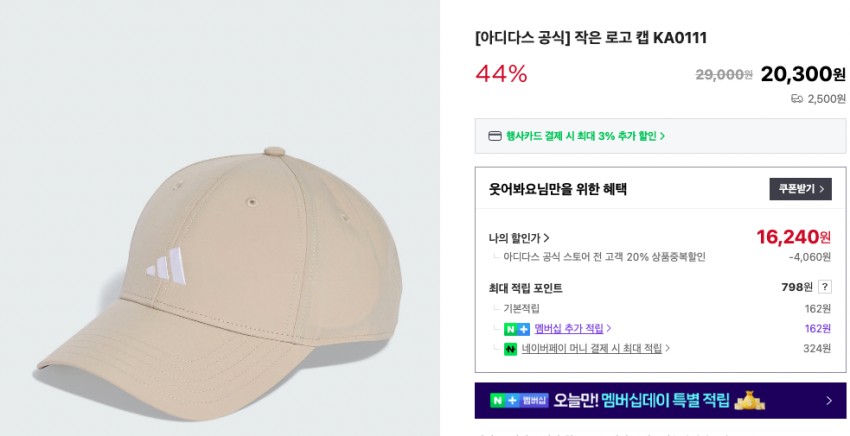Expand the chevron next to 나의 할인가
850x436 pixels.
coord(547,238)
